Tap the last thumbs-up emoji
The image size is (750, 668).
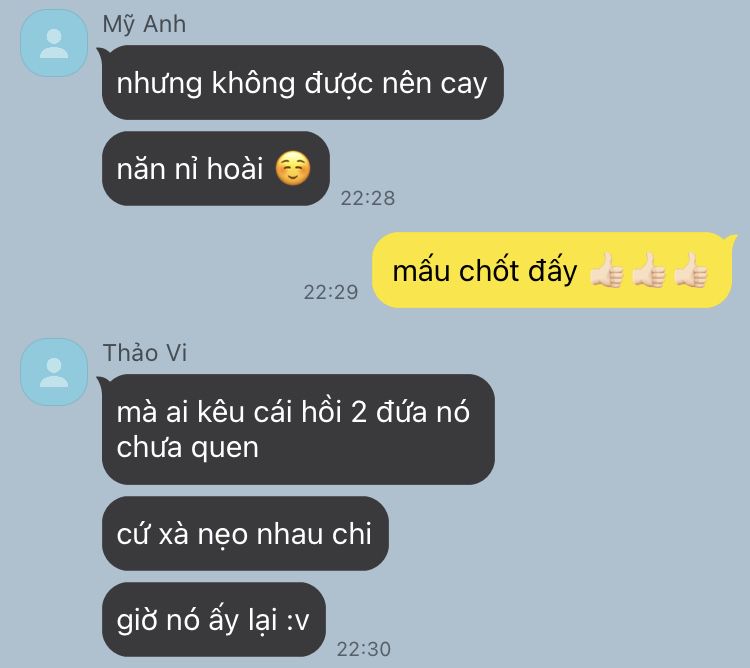click(690, 270)
